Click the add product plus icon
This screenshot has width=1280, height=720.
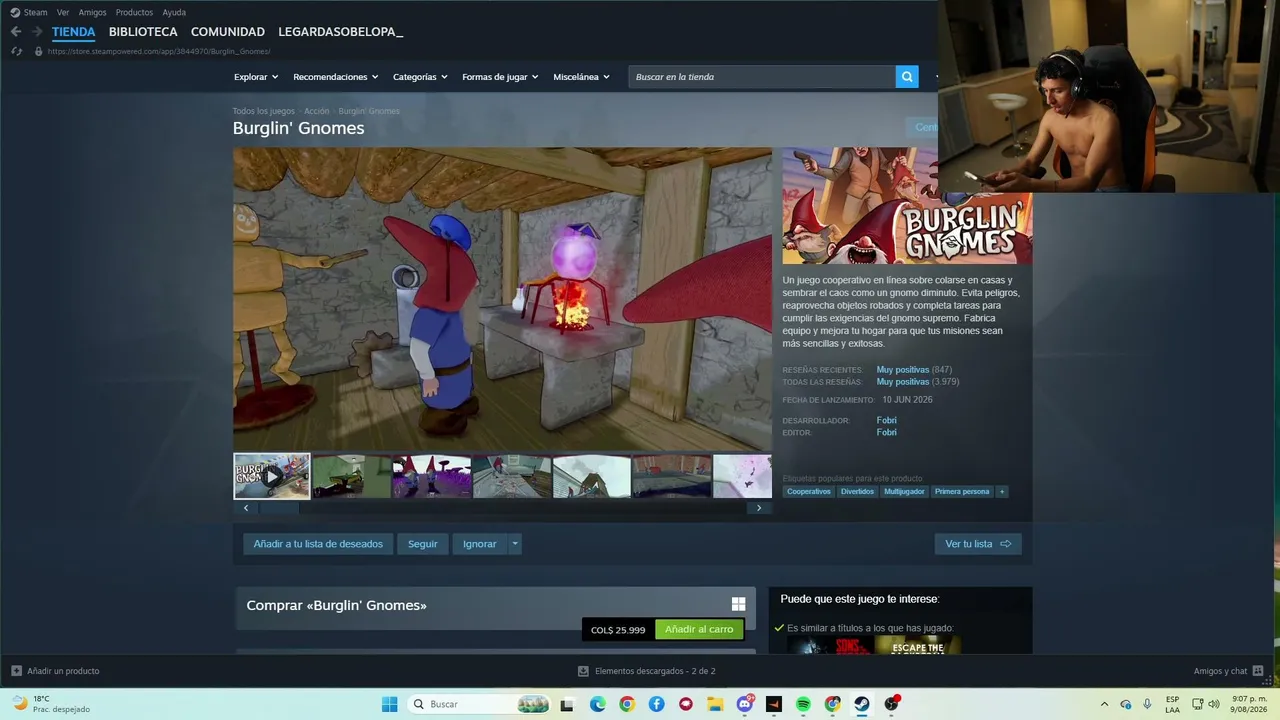[x=16, y=671]
